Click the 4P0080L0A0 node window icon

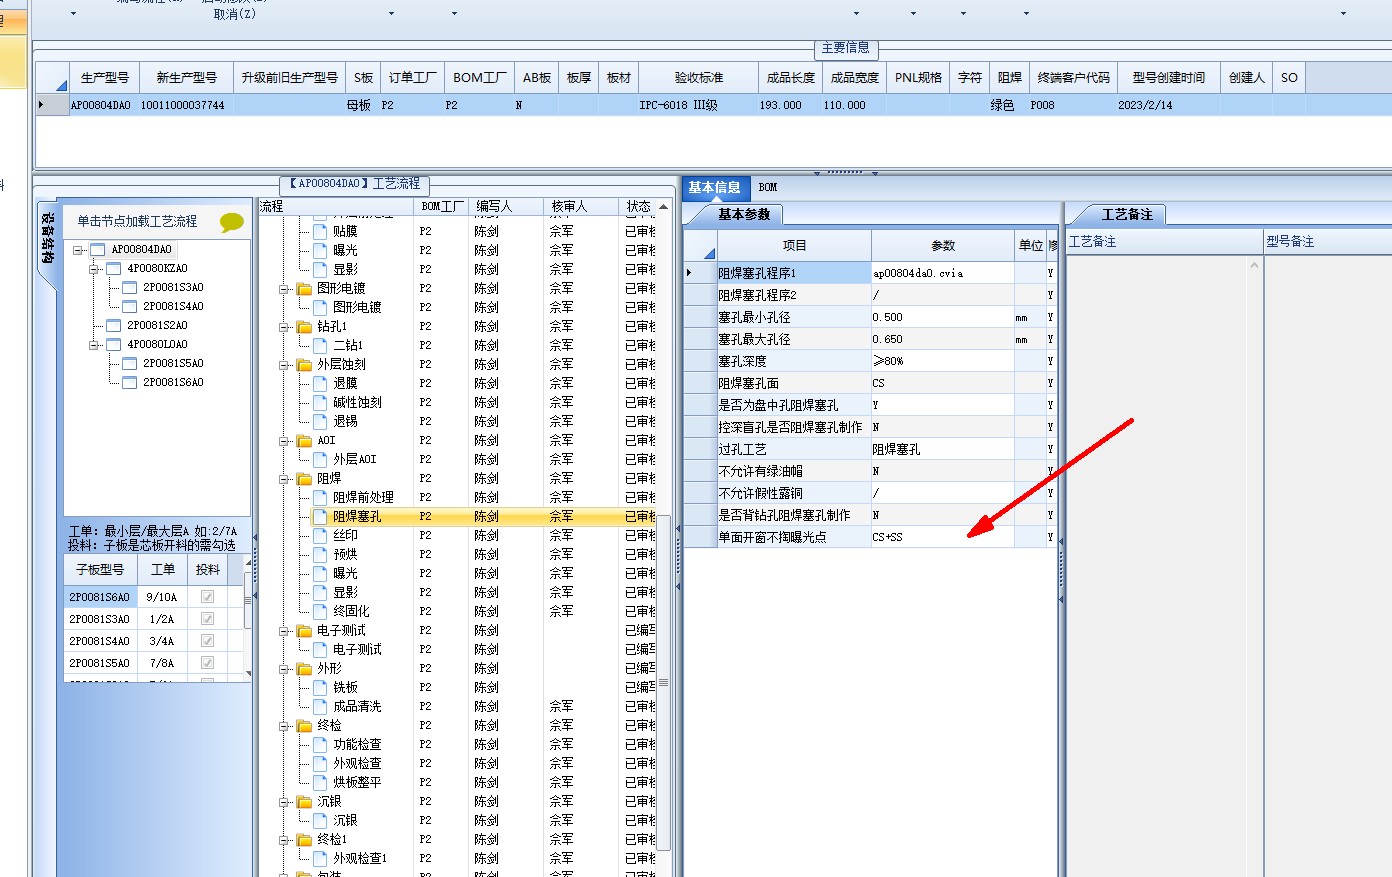click(x=113, y=344)
